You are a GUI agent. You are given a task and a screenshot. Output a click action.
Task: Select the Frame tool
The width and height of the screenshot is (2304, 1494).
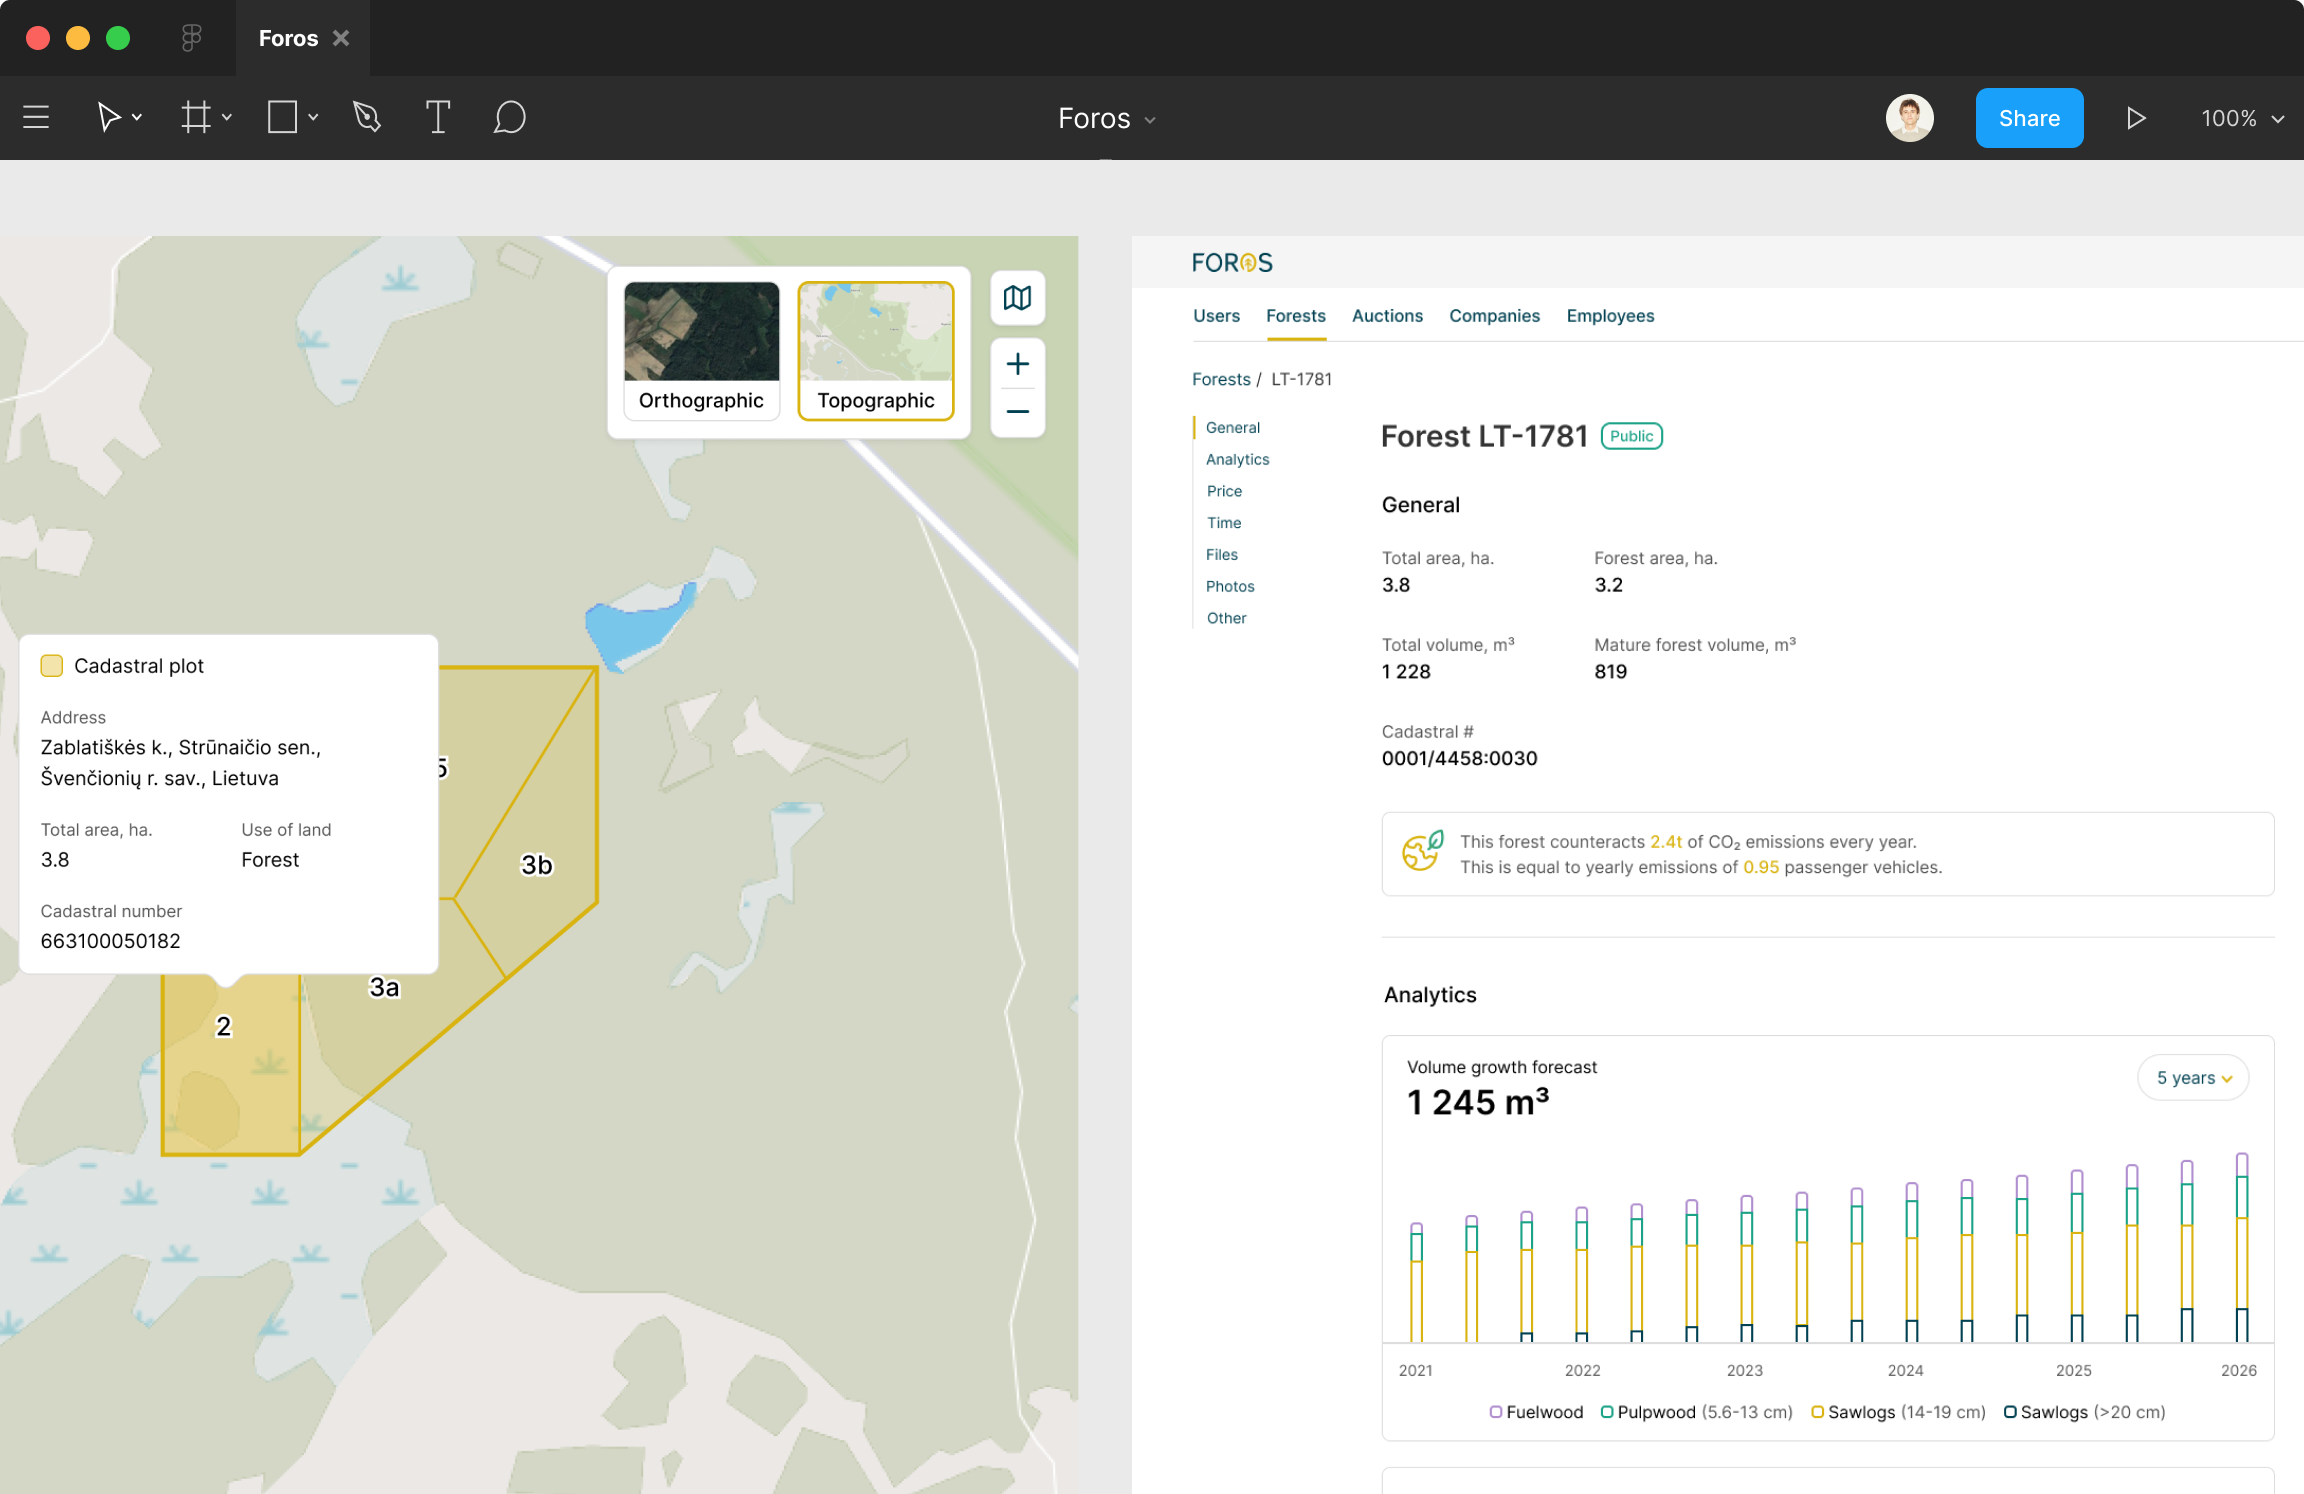(x=196, y=118)
